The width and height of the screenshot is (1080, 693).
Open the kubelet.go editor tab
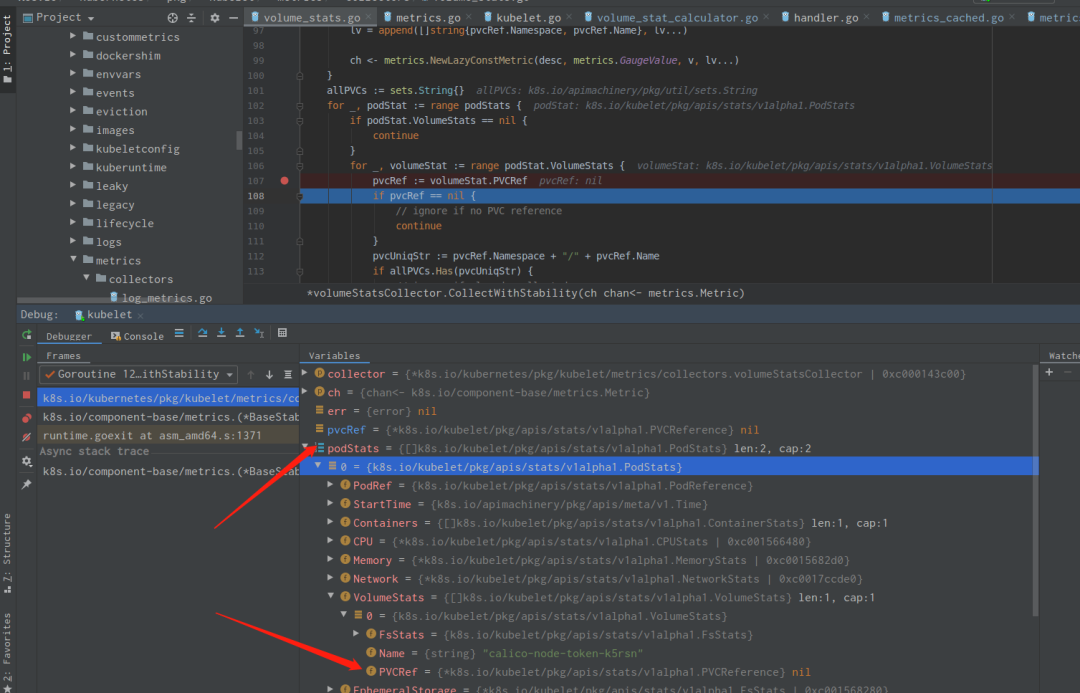coord(528,18)
